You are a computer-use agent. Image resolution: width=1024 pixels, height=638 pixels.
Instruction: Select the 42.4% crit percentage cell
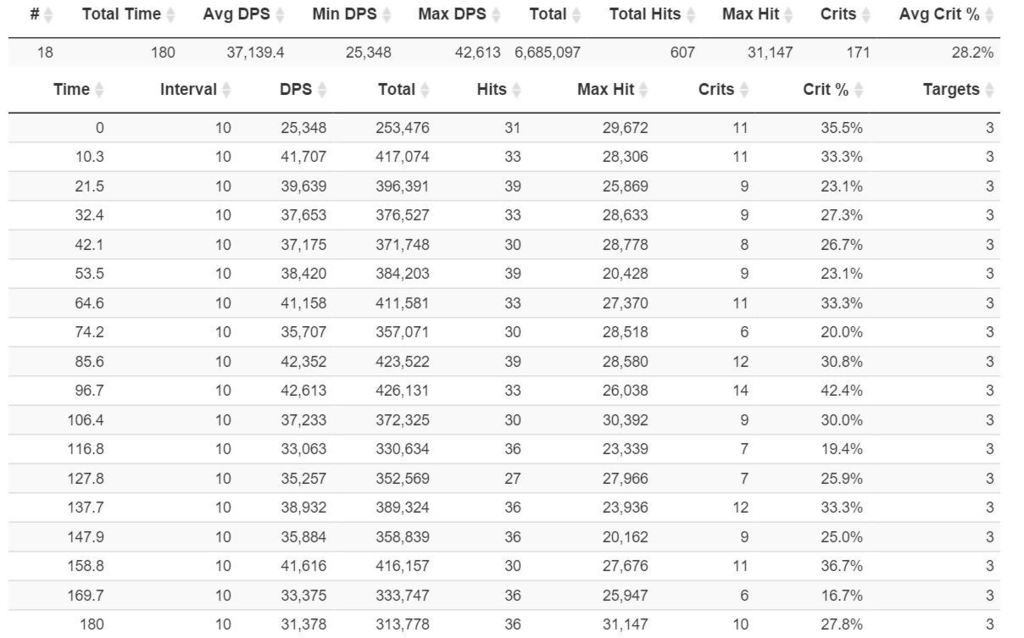click(842, 391)
